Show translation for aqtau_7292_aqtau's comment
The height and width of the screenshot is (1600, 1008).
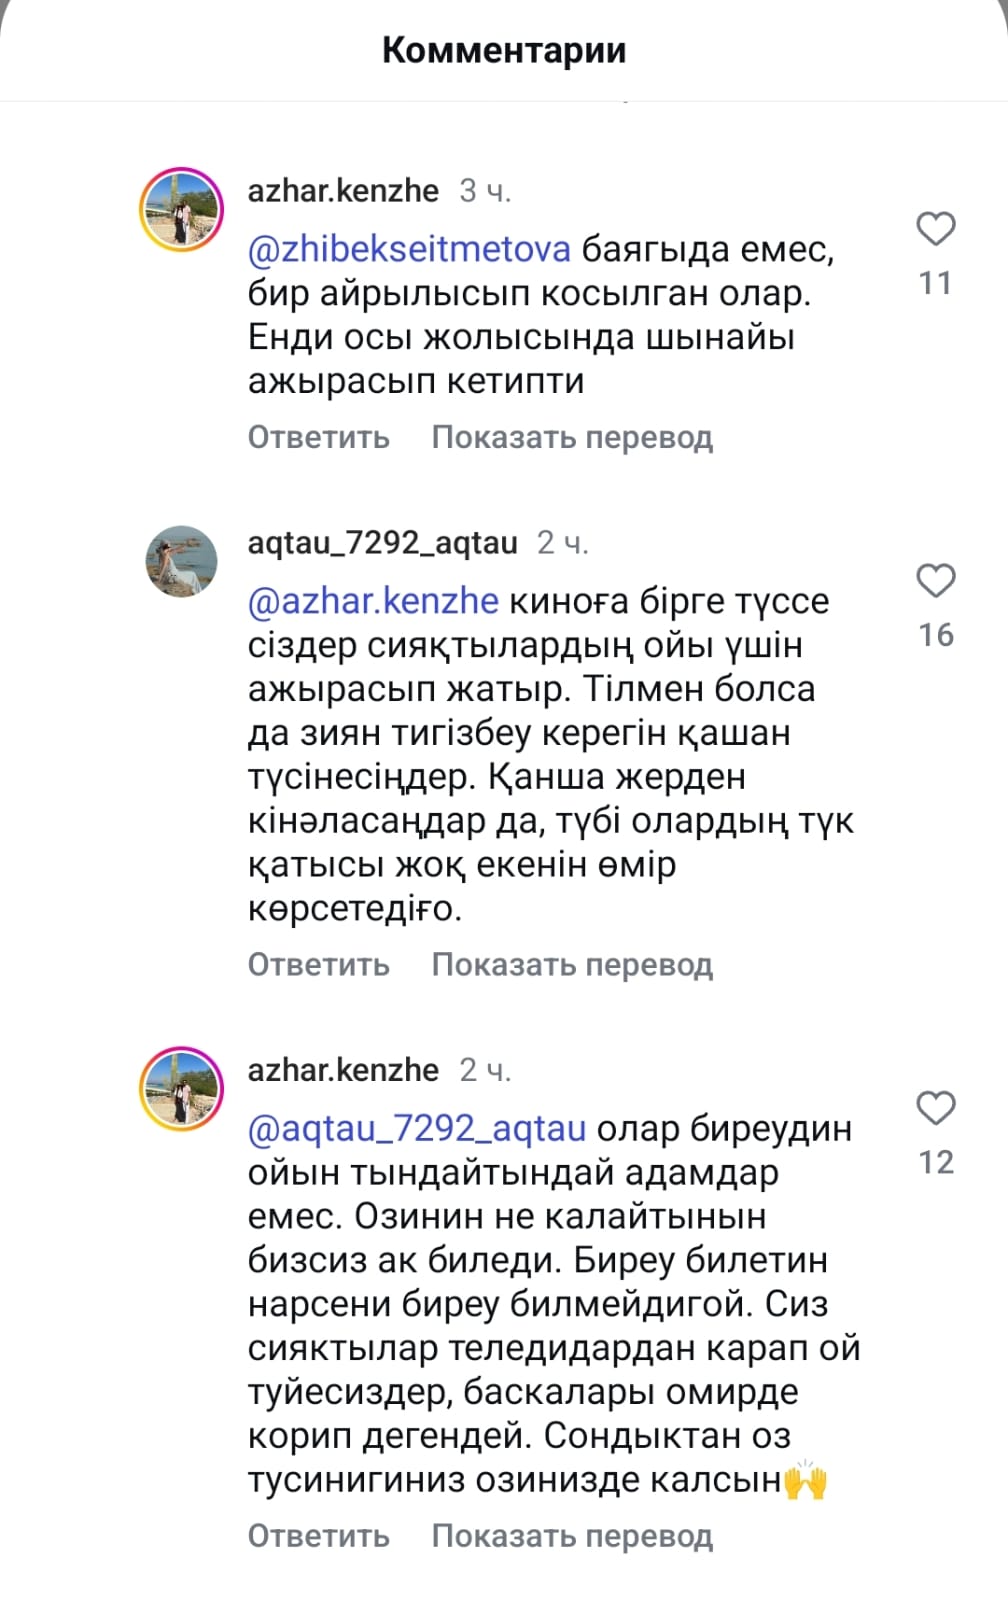(572, 965)
